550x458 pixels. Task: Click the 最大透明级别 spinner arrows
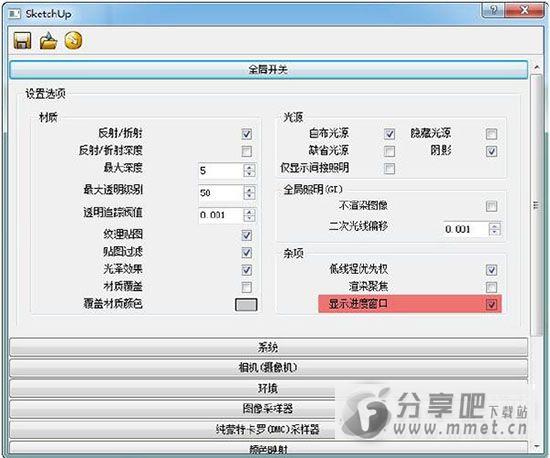pyautogui.click(x=249, y=193)
